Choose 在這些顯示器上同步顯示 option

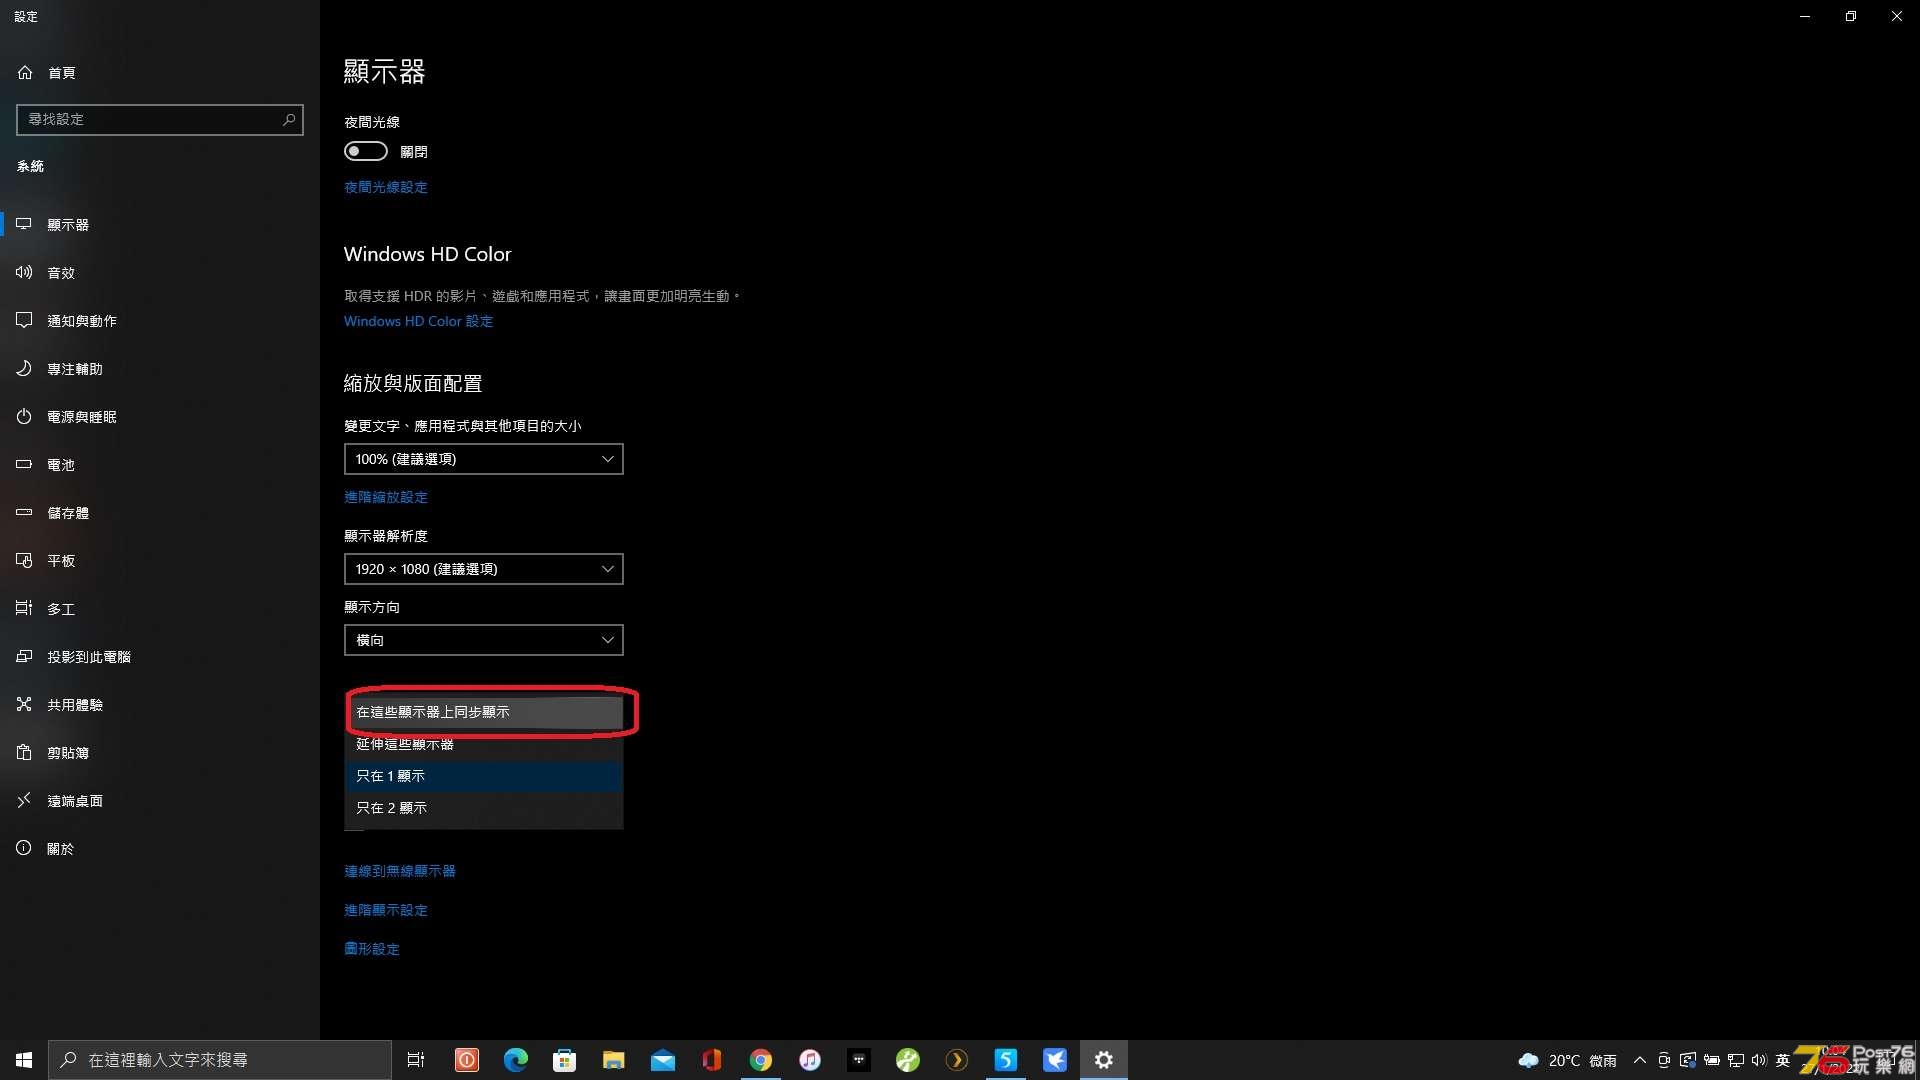coord(484,712)
